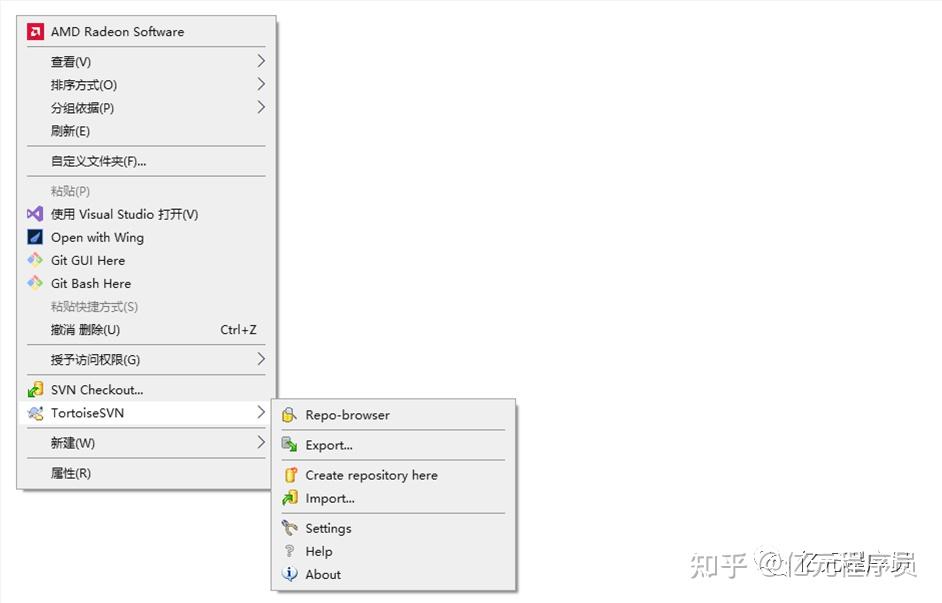942x603 pixels.
Task: Click the 查看(V) label
Action: [71, 62]
